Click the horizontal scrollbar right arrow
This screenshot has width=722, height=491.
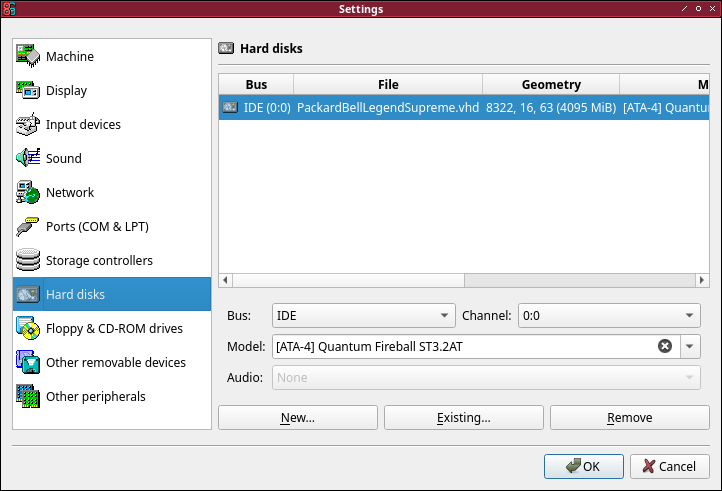[702, 280]
